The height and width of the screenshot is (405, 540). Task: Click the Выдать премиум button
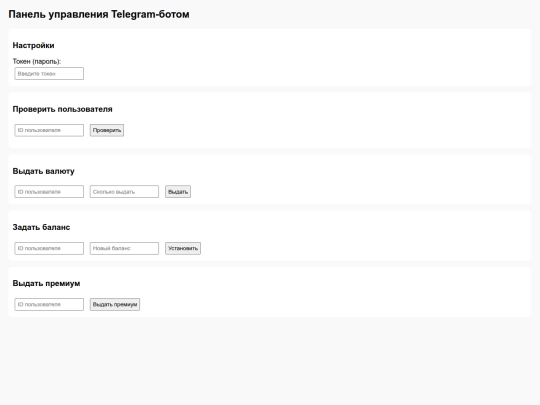point(115,304)
